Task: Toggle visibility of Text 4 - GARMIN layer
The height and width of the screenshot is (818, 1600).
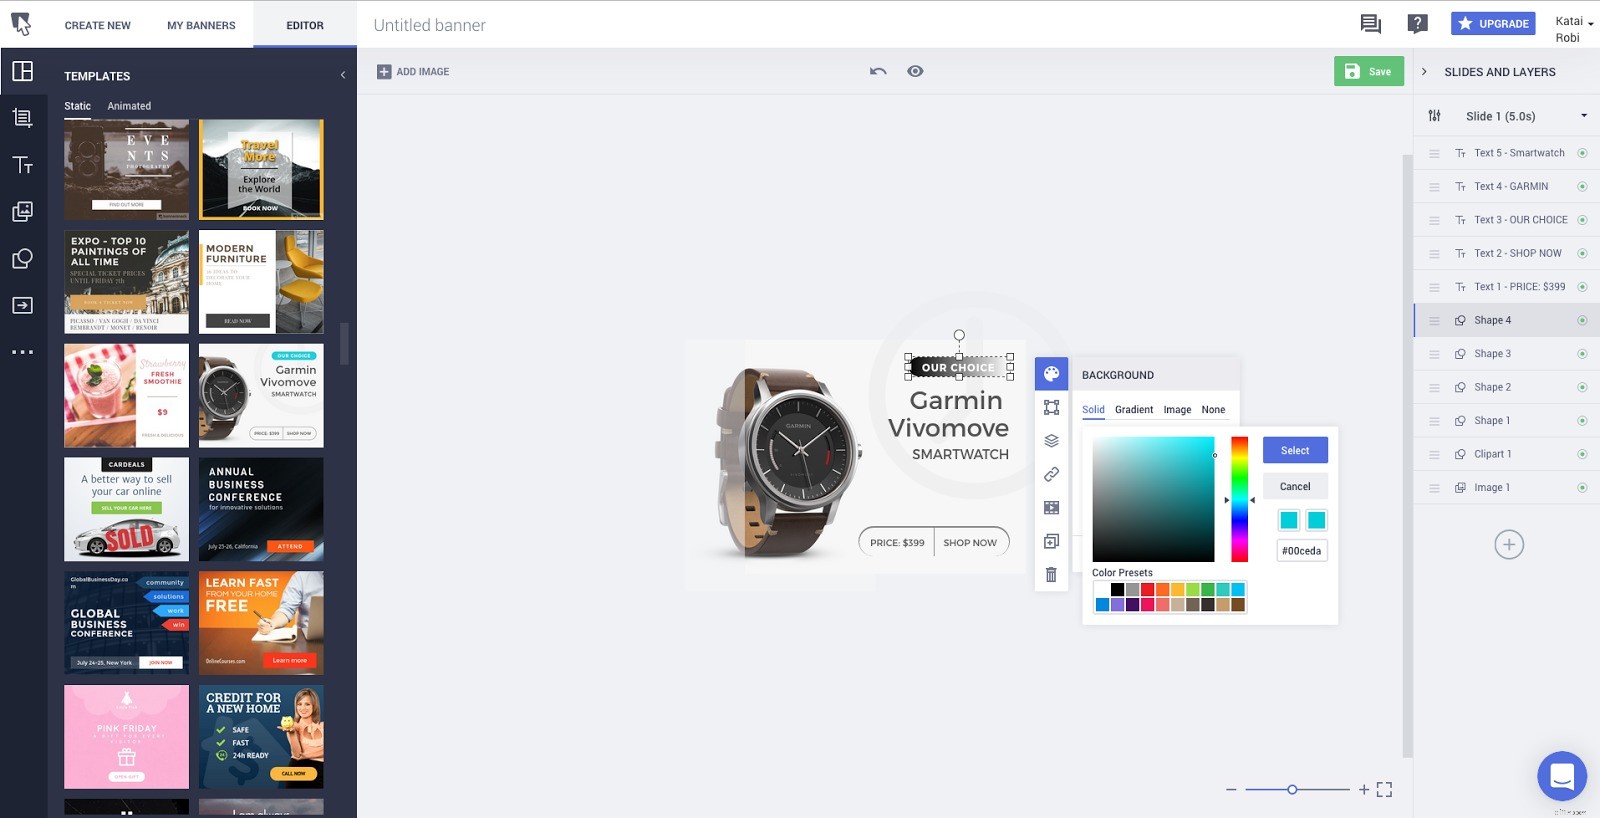Action: coord(1582,187)
